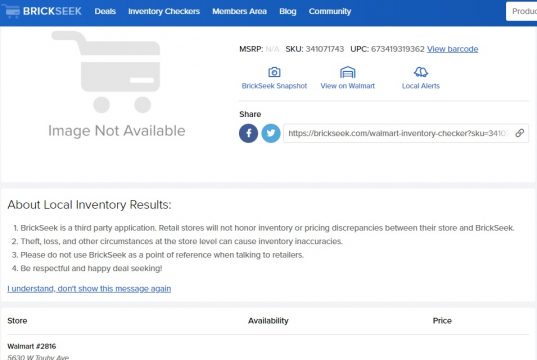Image resolution: width=537 pixels, height=360 pixels.
Task: Focus the Product search box
Action: [522, 11]
